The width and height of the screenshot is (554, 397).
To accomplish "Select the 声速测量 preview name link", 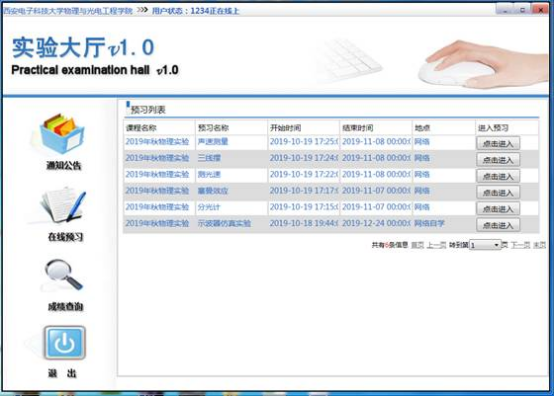I will coord(213,142).
